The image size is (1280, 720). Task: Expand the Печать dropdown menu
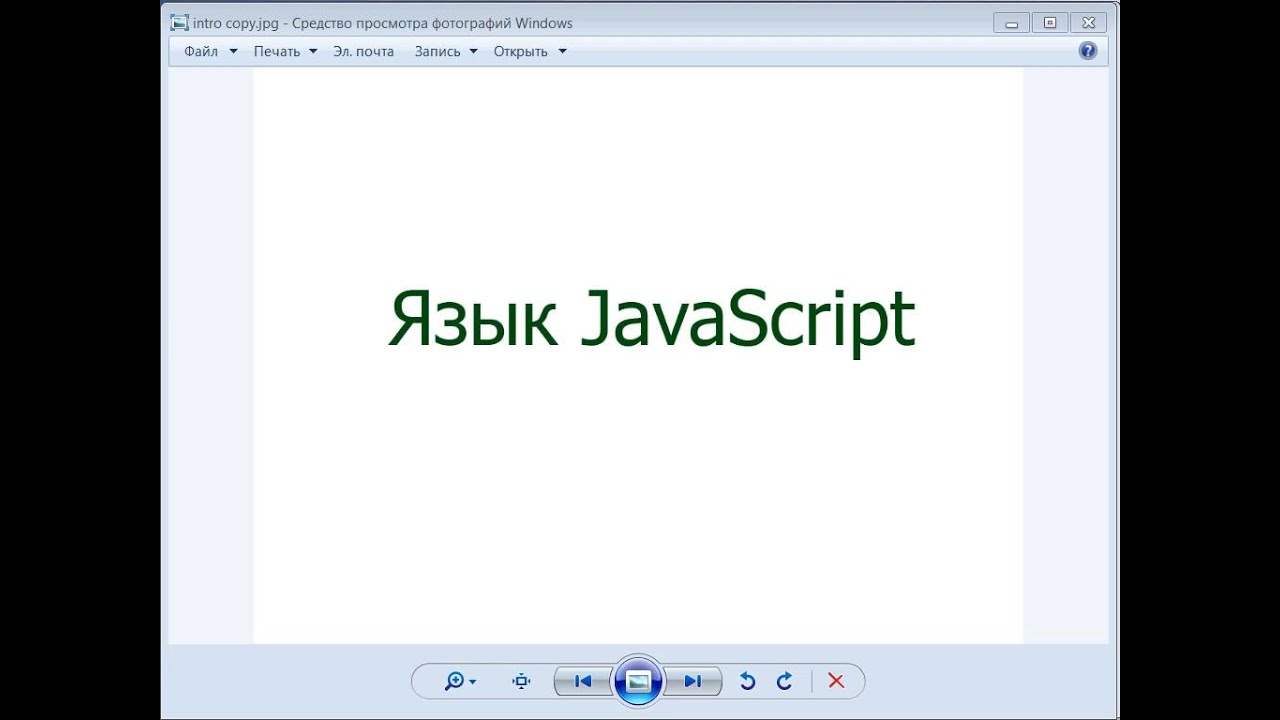[x=284, y=51]
